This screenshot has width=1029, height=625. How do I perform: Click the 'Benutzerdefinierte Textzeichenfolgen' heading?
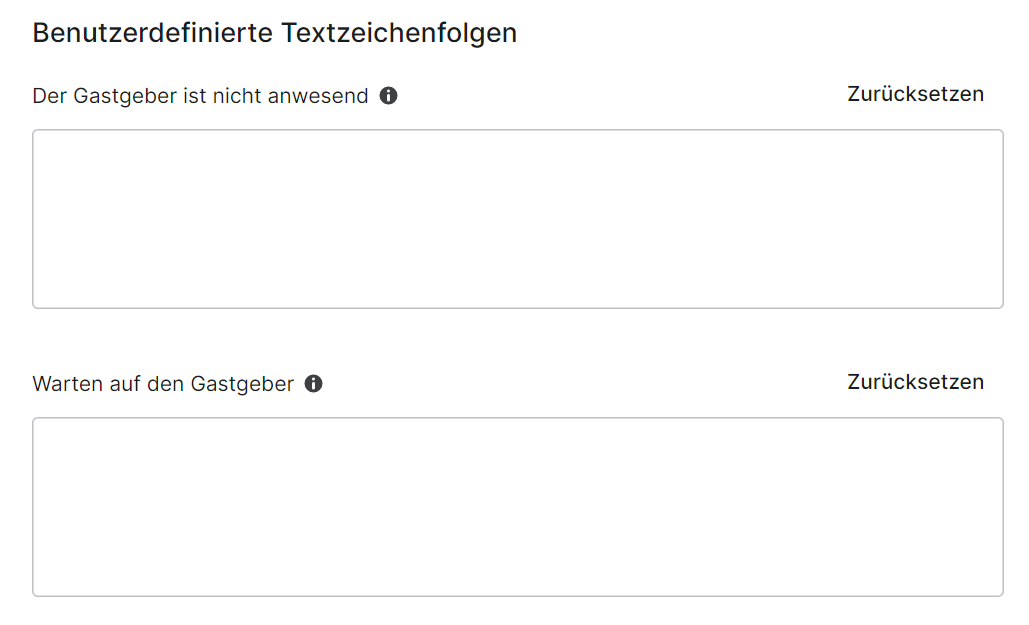[x=274, y=33]
